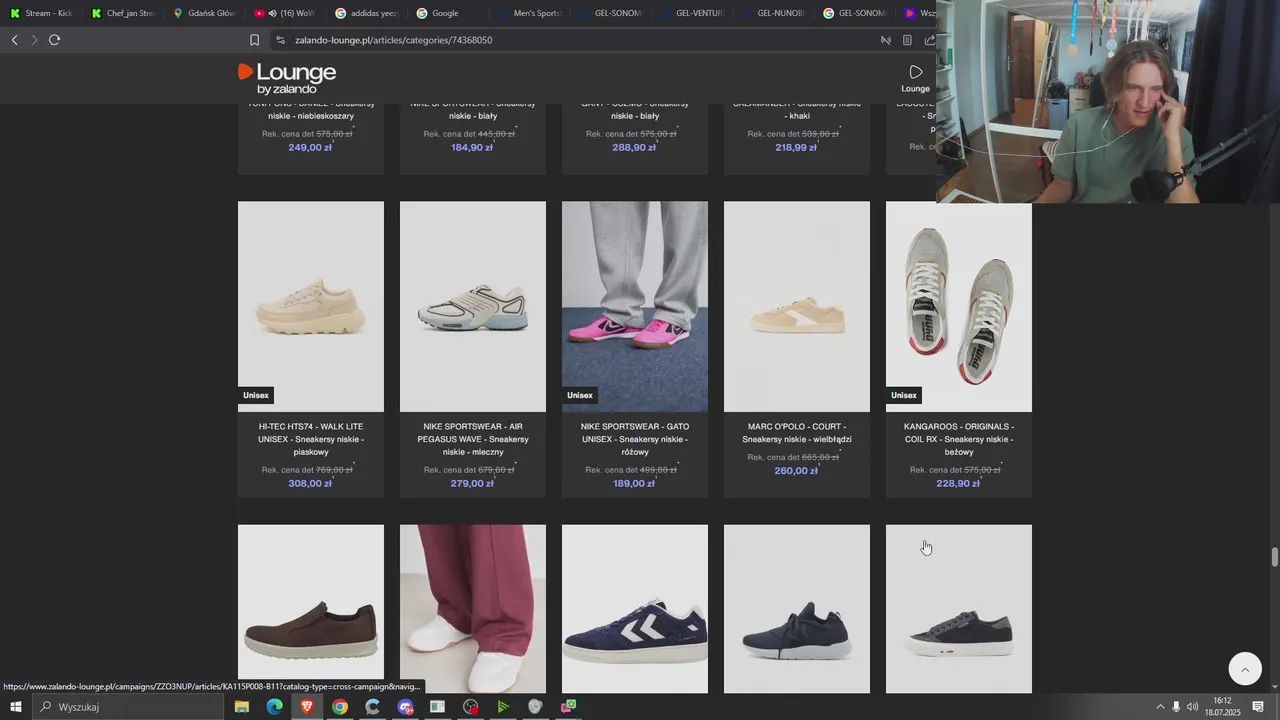Click the microphone icon in system tray
The height and width of the screenshot is (720, 1280).
pos(1176,707)
